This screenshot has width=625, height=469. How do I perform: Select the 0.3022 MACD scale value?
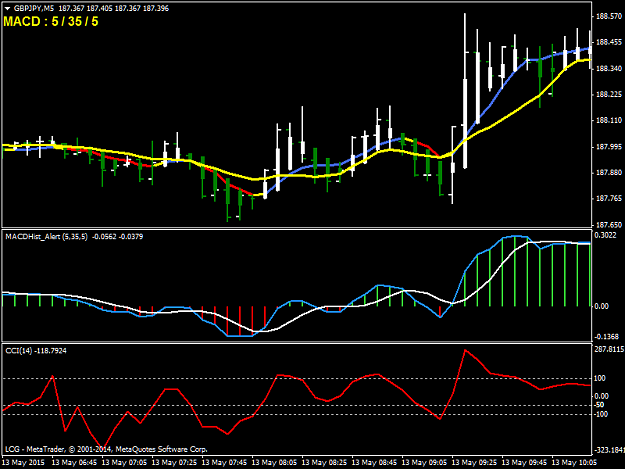(x=605, y=235)
